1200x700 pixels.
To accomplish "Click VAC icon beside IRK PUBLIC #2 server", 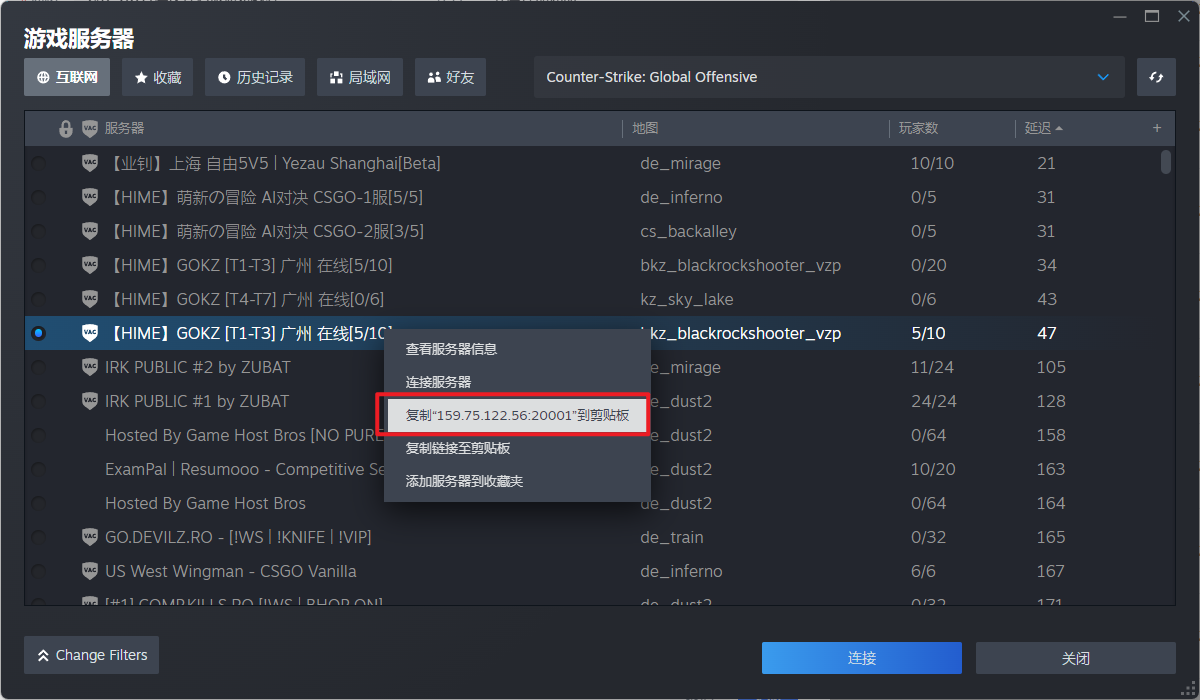I will click(90, 367).
